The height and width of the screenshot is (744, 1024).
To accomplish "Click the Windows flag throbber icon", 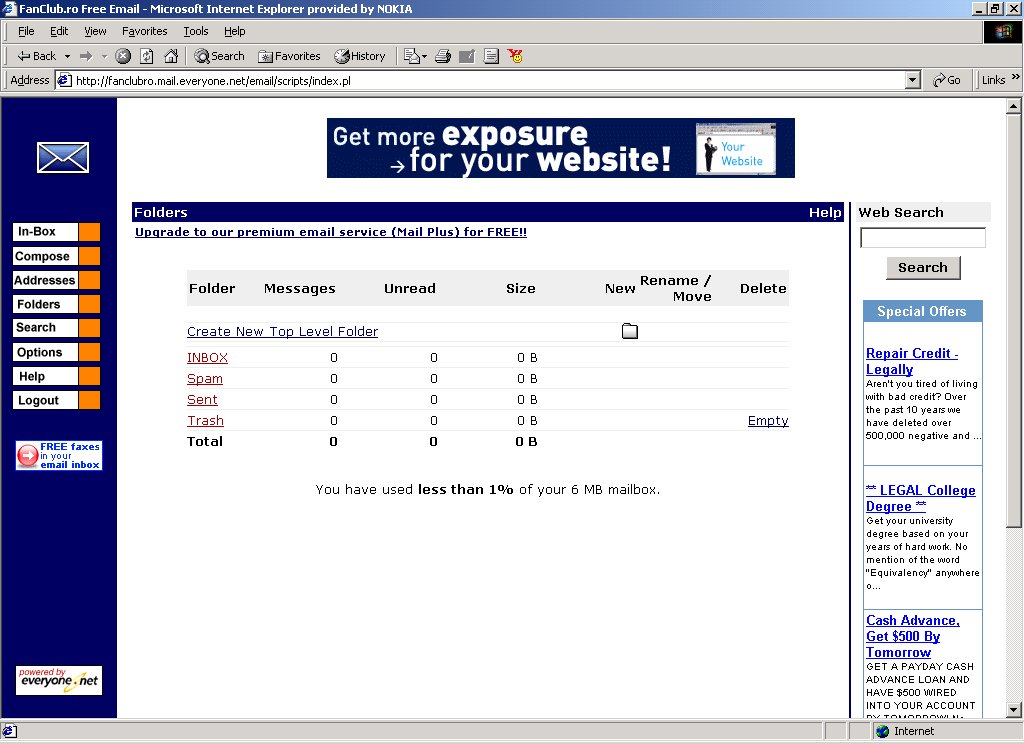I will [1002, 31].
